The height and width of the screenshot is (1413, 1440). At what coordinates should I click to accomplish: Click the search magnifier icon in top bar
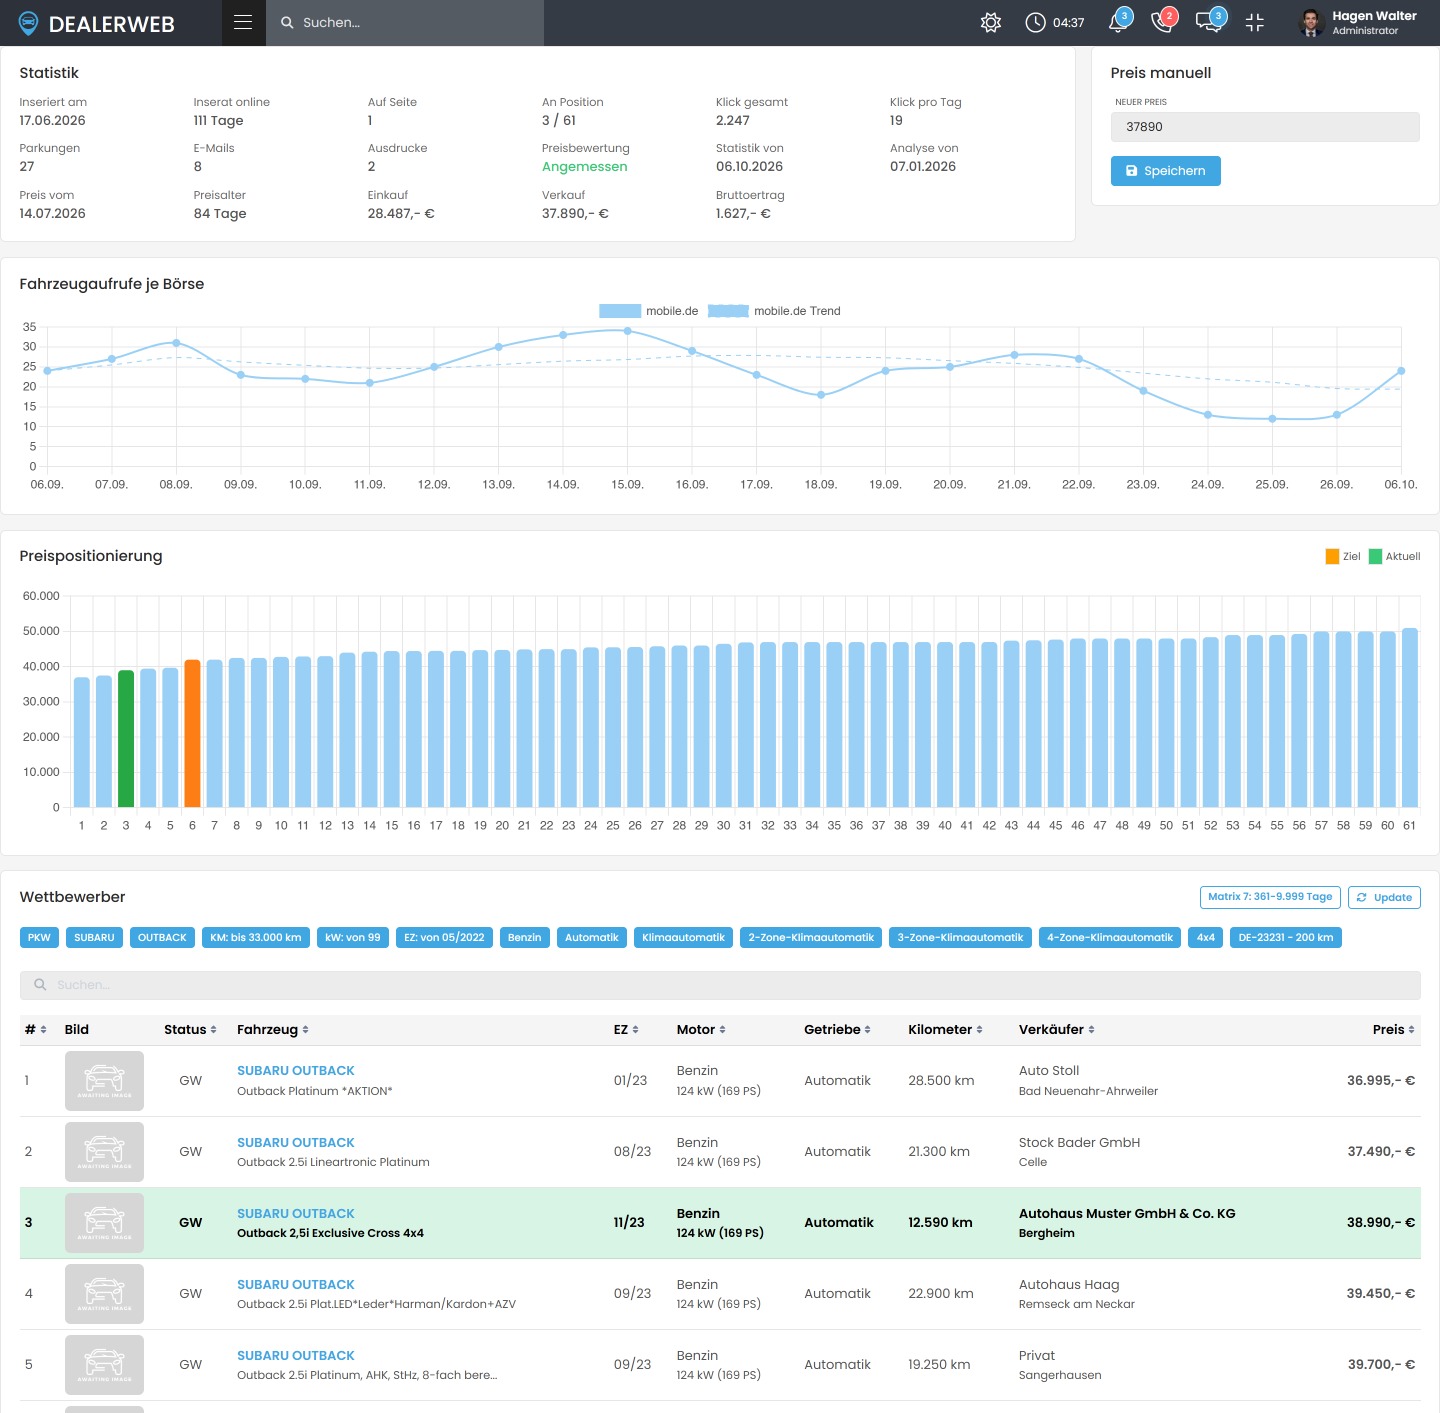[287, 22]
